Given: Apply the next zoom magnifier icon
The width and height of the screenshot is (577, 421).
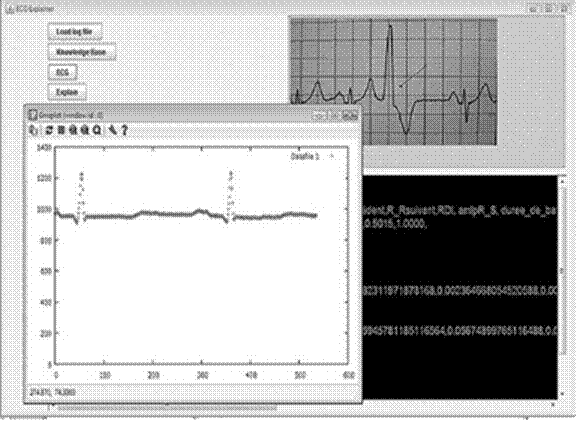Looking at the screenshot, I should [x=85, y=130].
